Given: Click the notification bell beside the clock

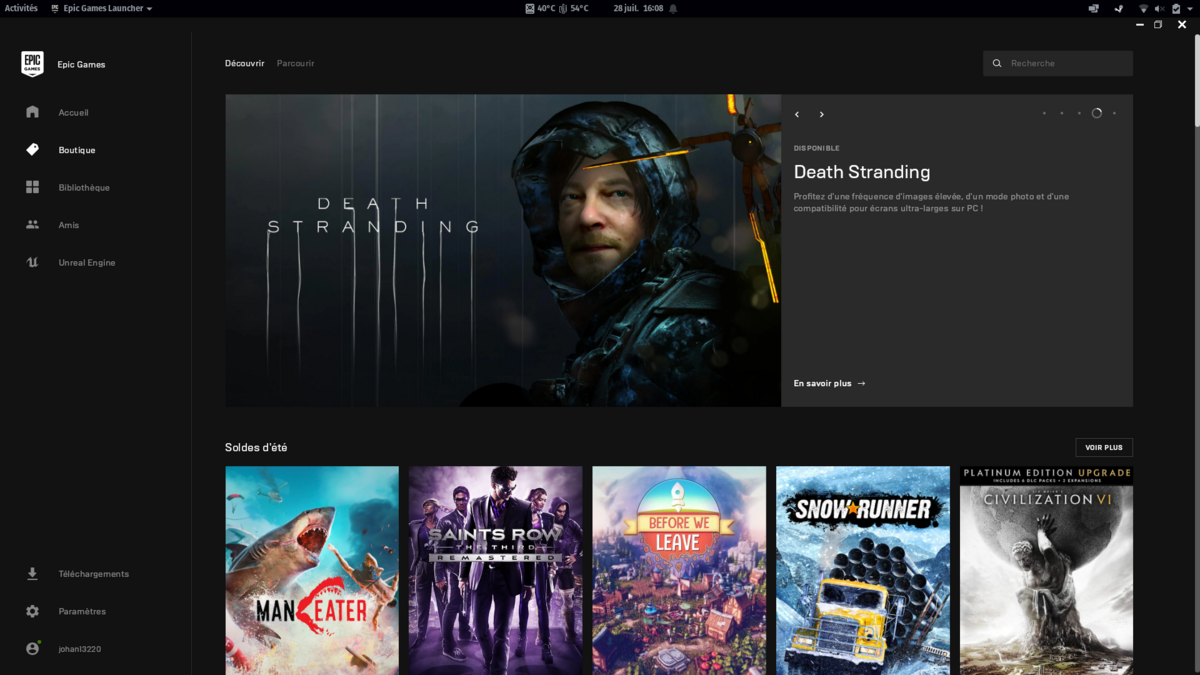Looking at the screenshot, I should coord(673,8).
